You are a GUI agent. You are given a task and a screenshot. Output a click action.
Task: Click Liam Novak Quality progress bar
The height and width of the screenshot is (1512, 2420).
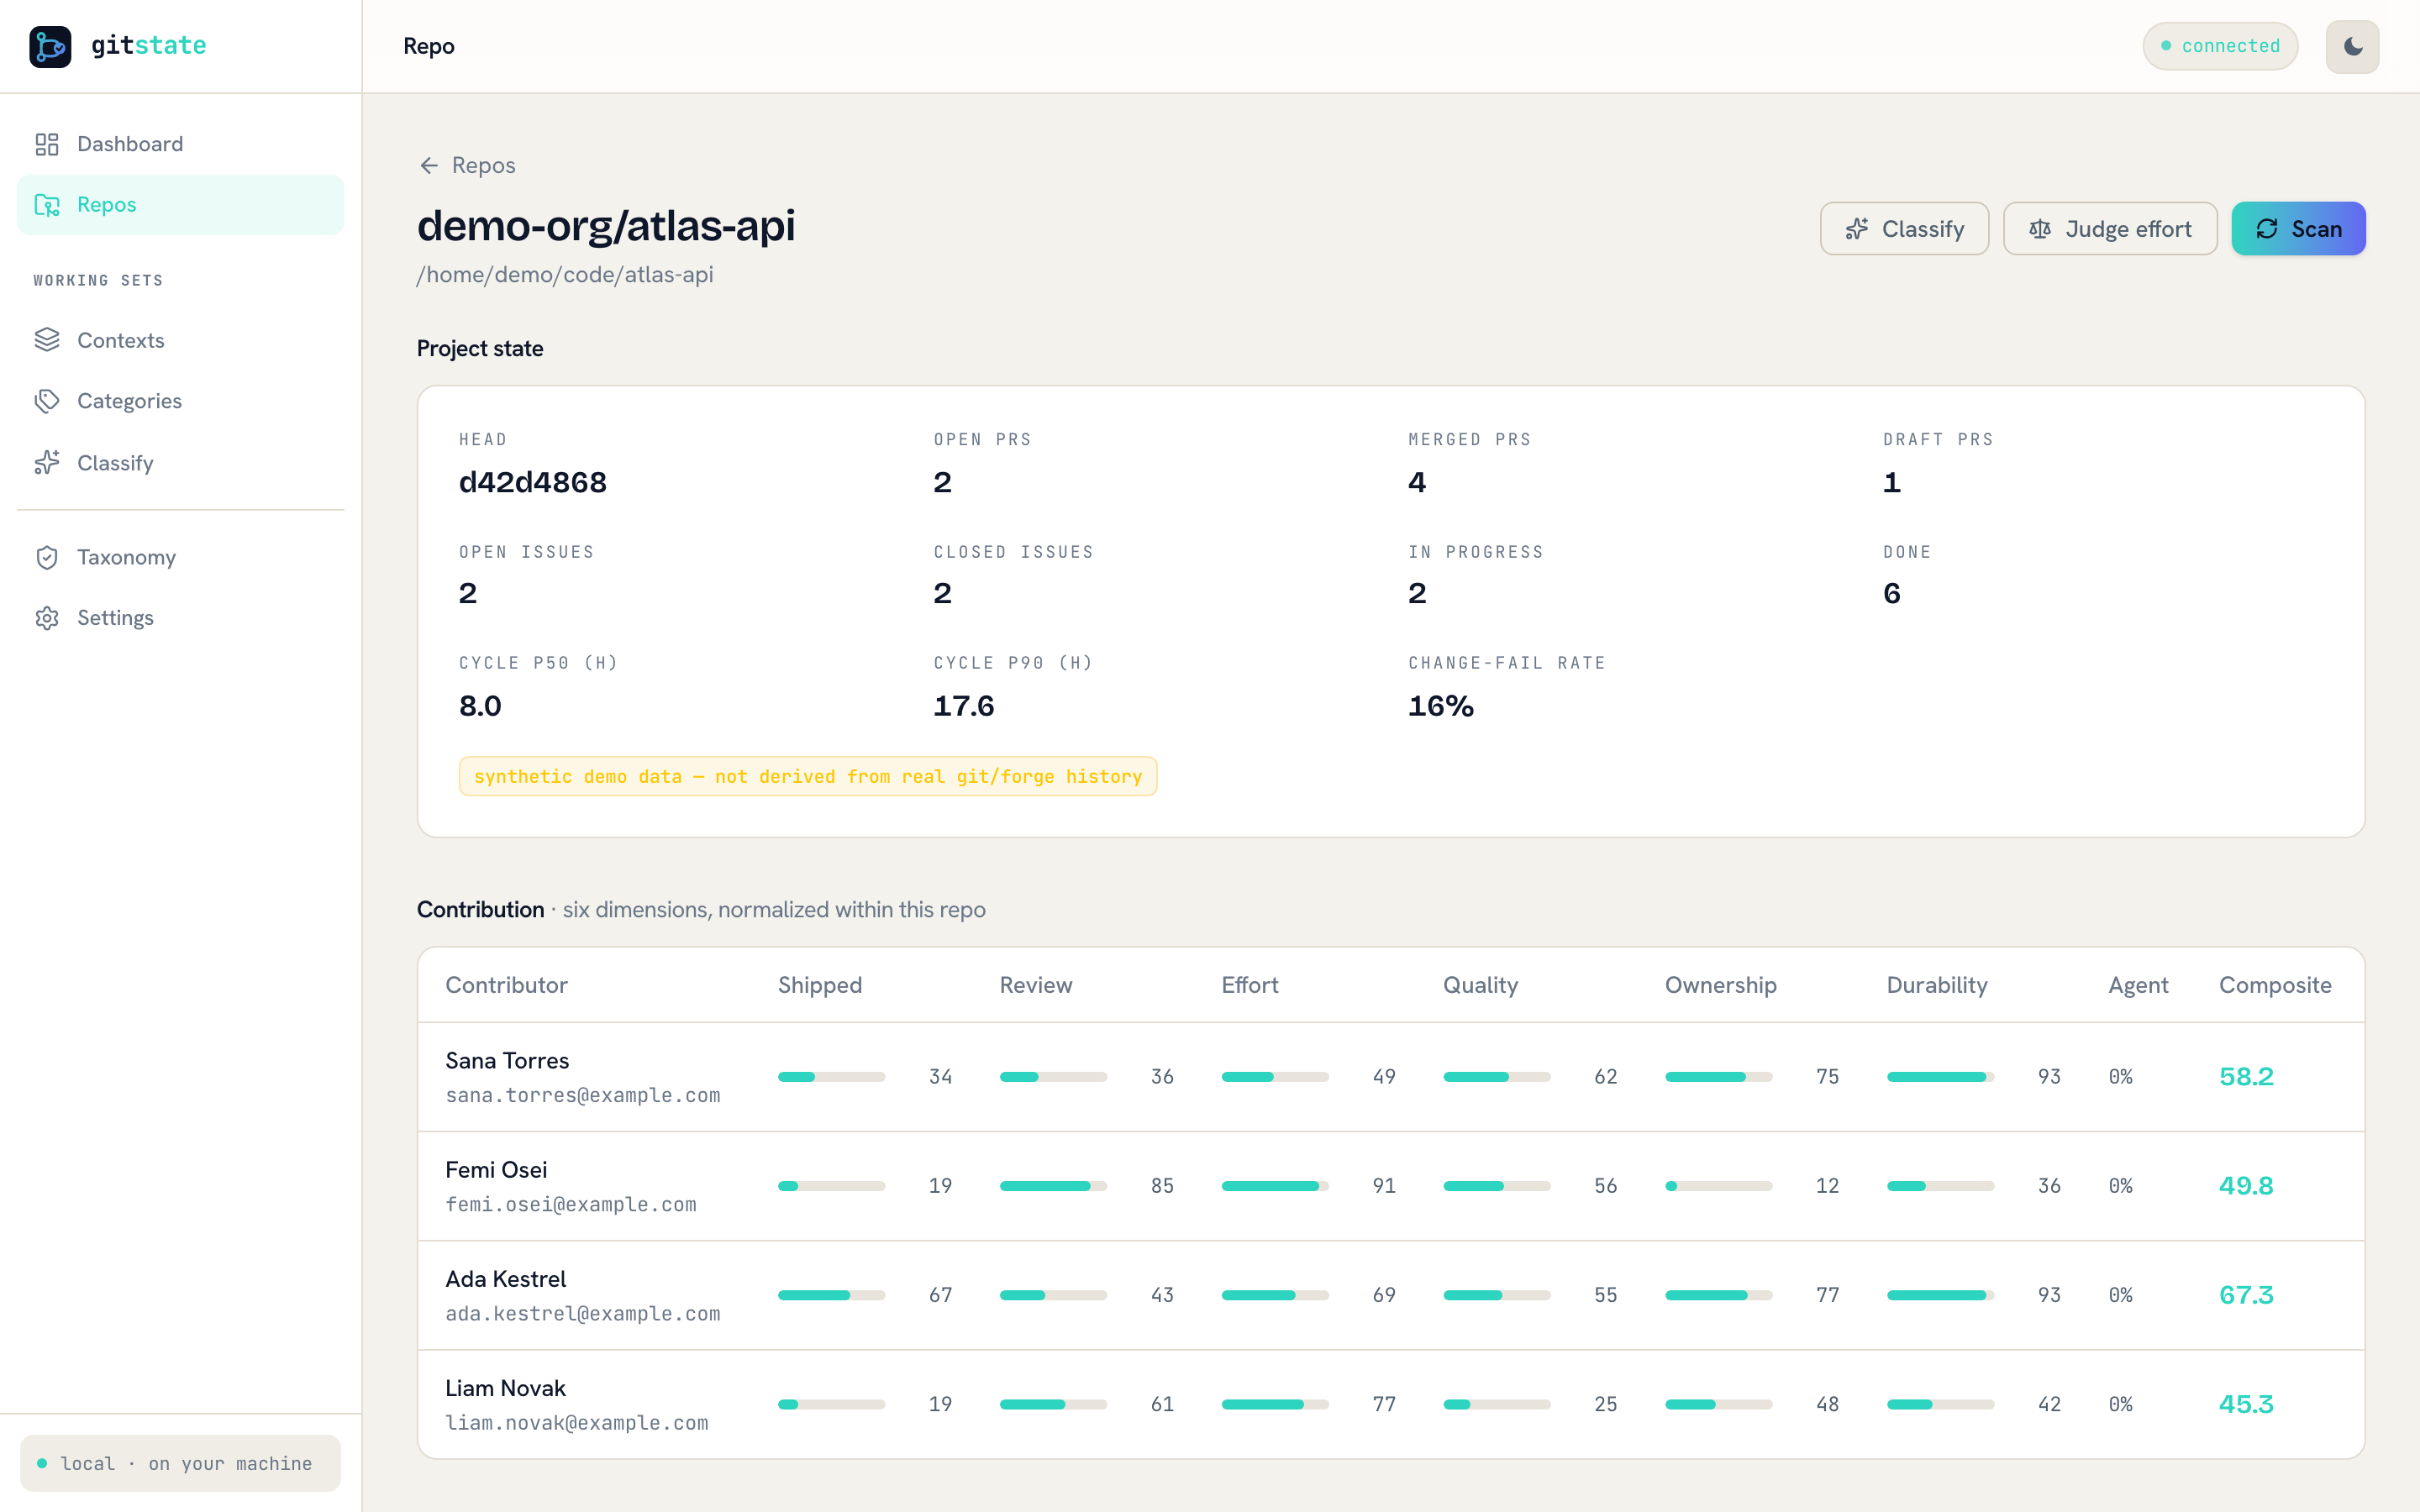[x=1497, y=1404]
